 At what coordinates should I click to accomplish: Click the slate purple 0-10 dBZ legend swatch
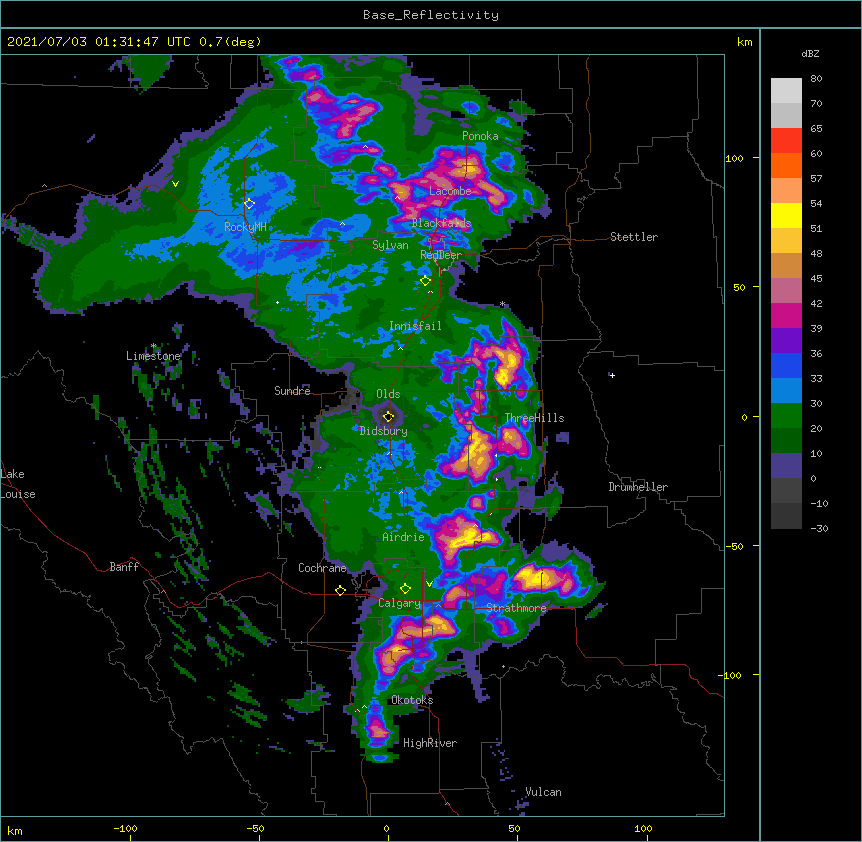786,466
